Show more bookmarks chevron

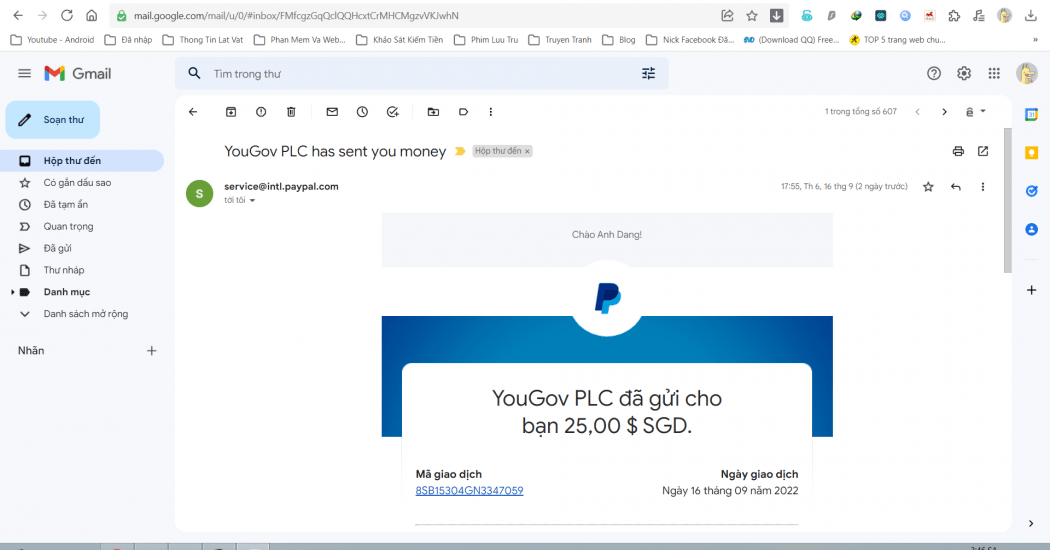coord(1035,40)
